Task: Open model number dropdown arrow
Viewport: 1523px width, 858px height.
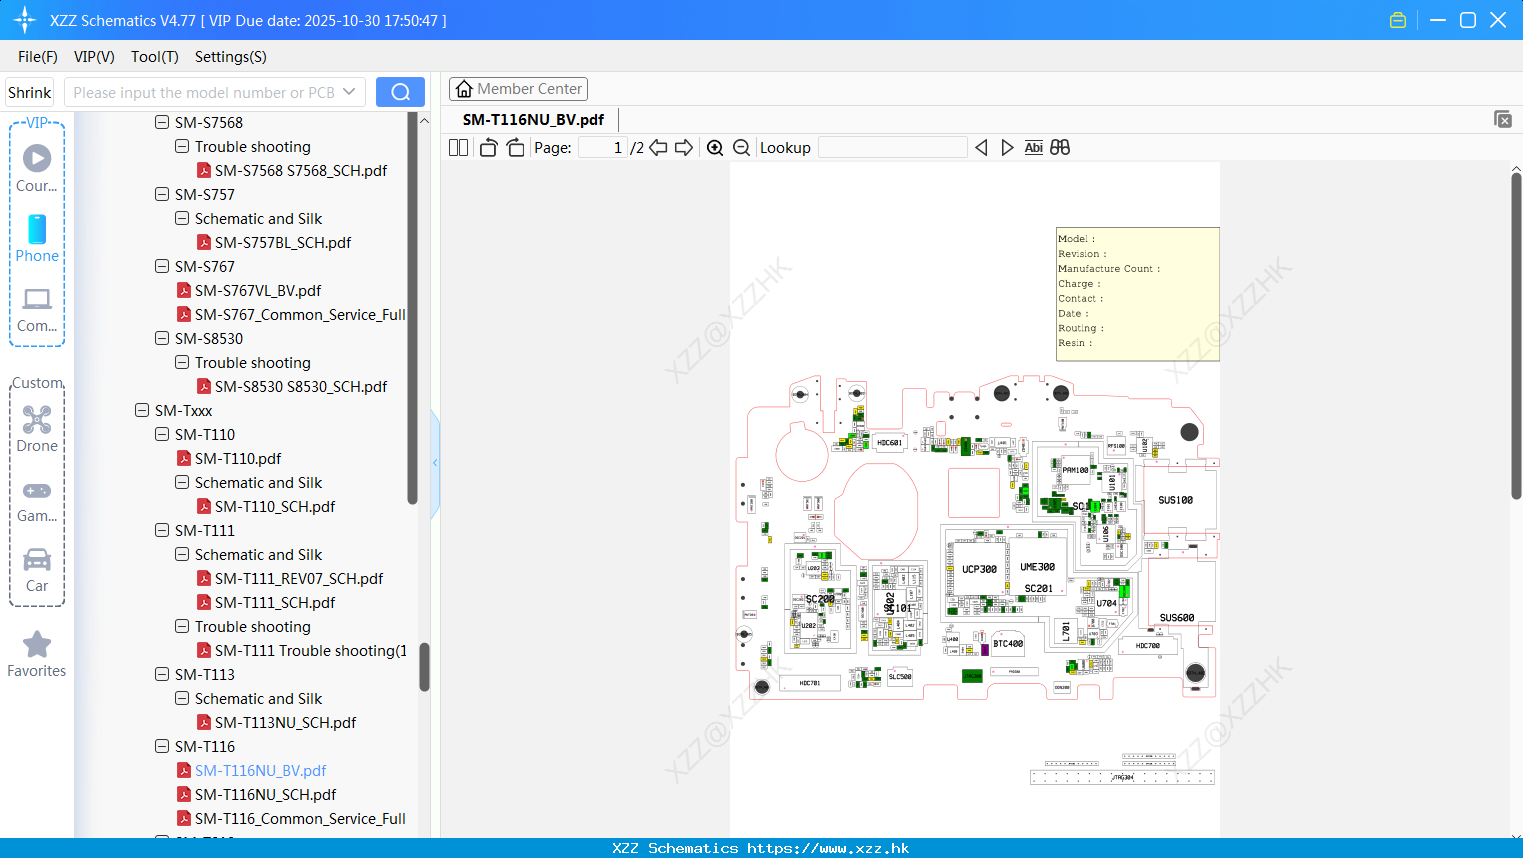Action: click(x=349, y=92)
